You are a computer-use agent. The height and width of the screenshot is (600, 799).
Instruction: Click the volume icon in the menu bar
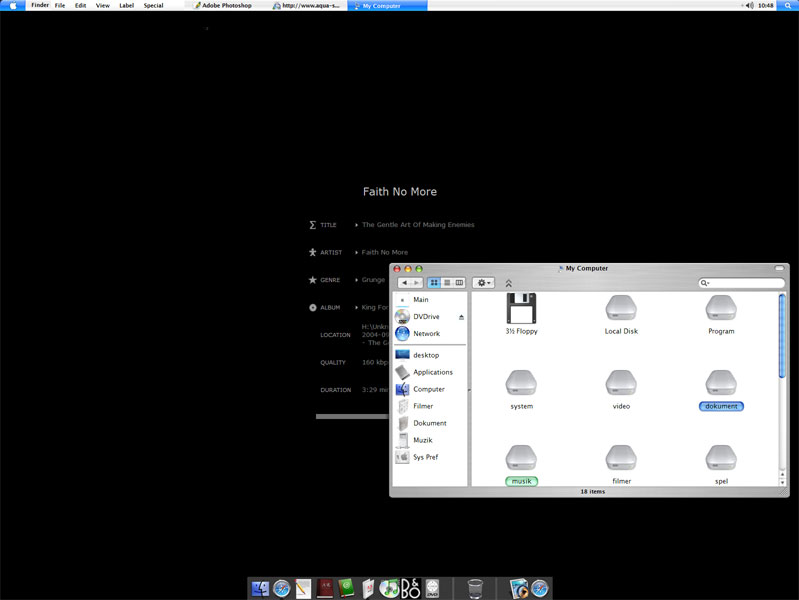(750, 6)
